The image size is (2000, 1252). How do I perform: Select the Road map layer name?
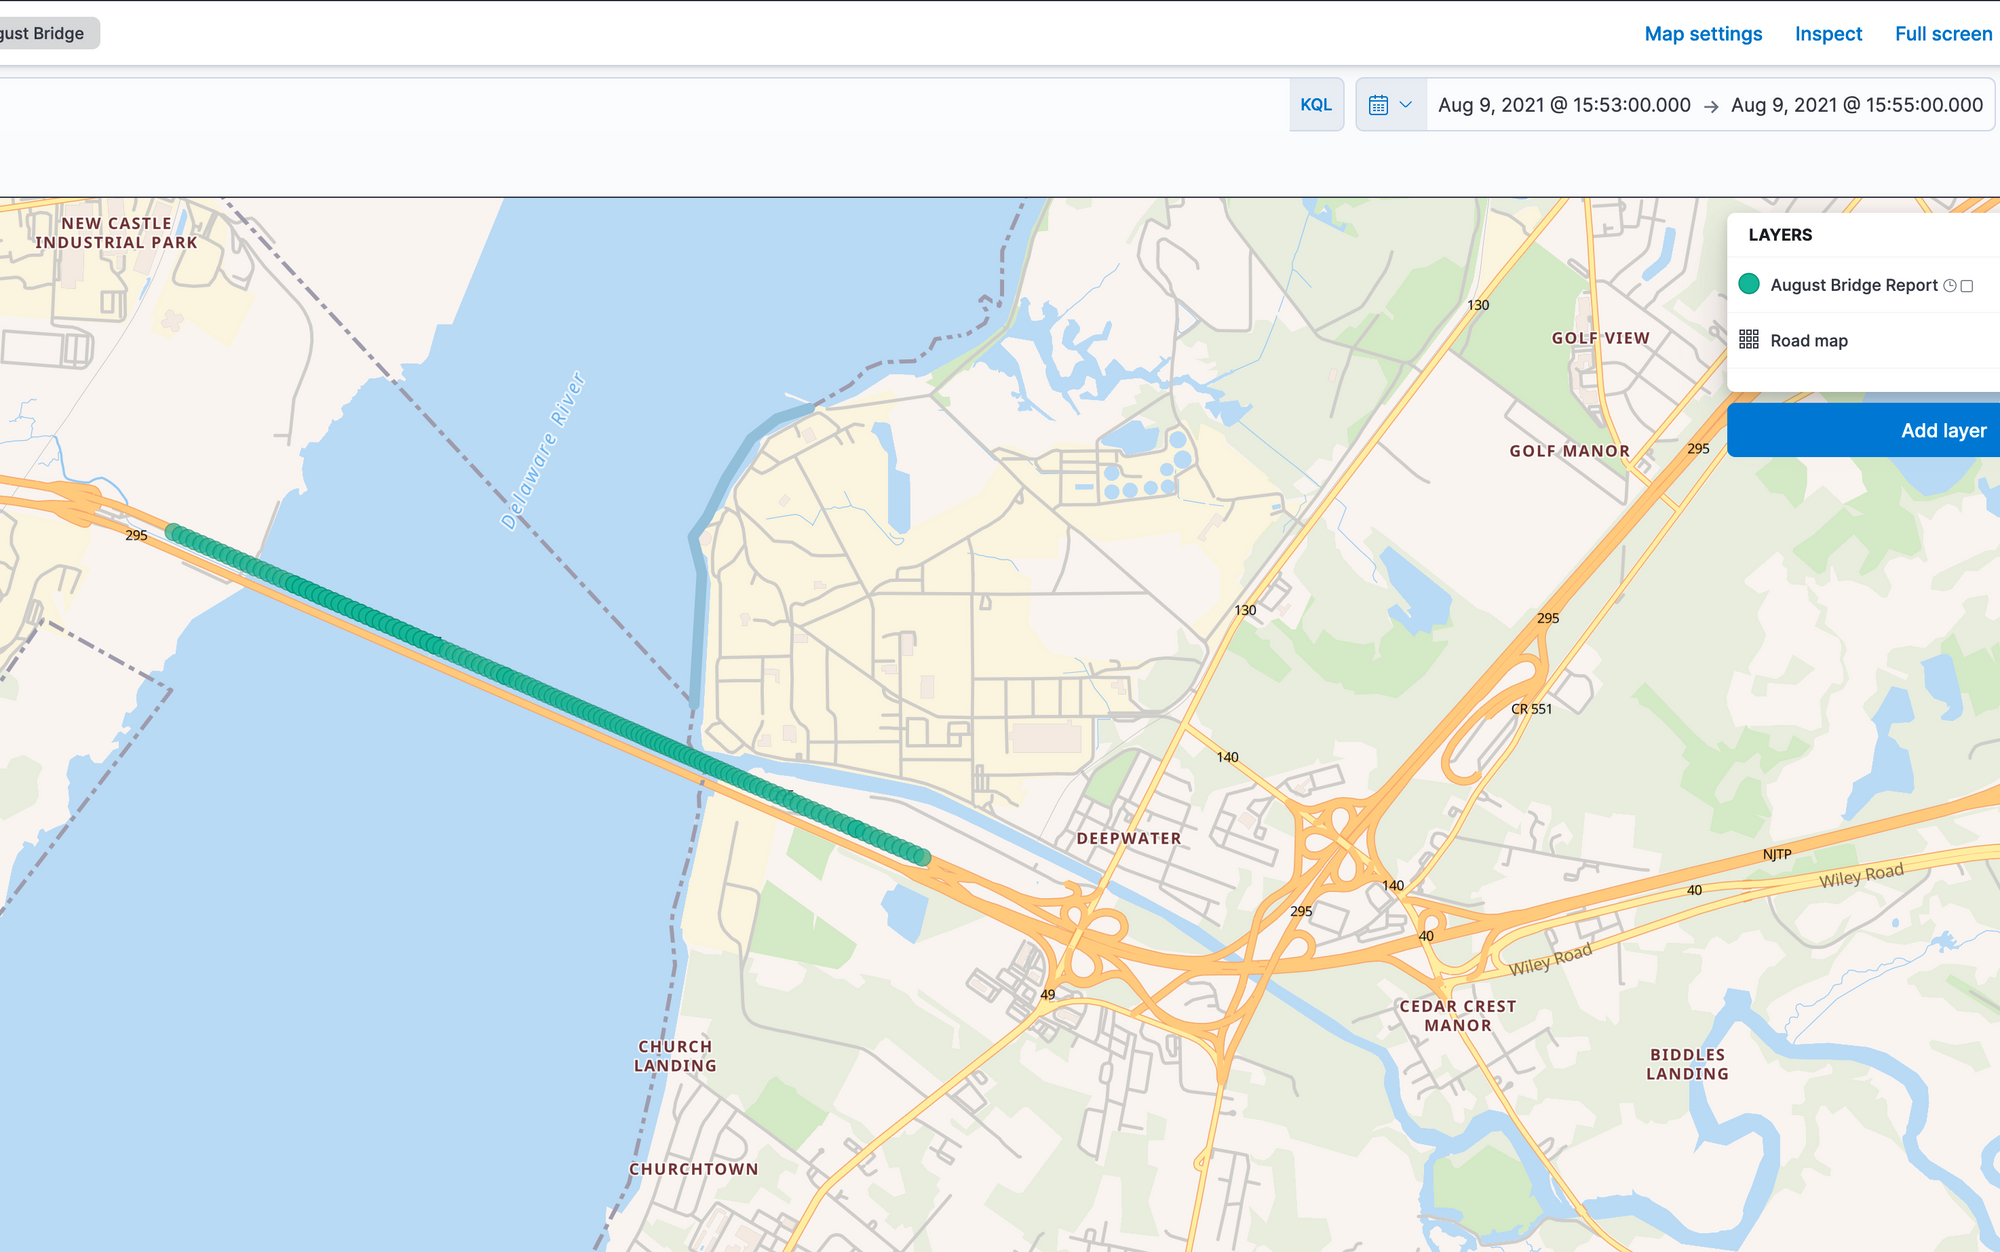tap(1809, 341)
